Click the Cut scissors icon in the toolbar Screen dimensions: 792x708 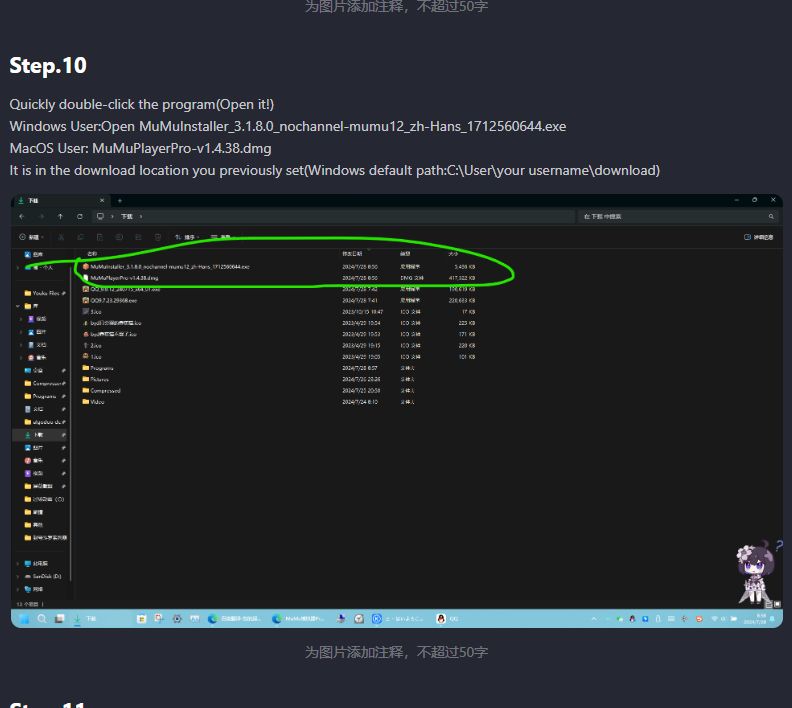point(61,237)
